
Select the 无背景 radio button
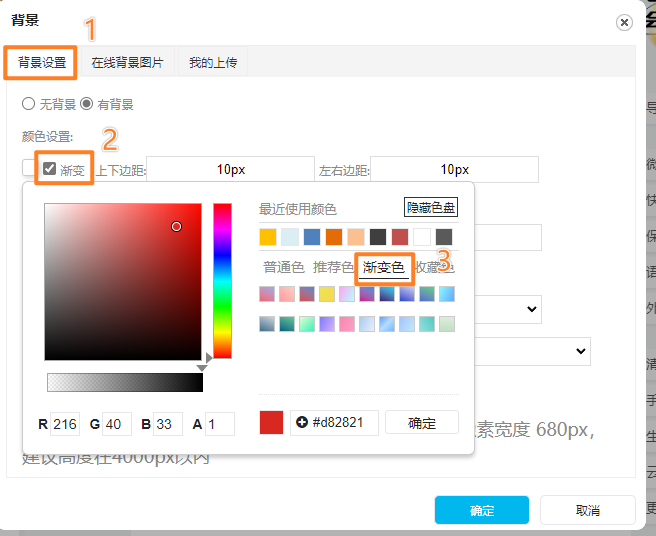coord(28,104)
